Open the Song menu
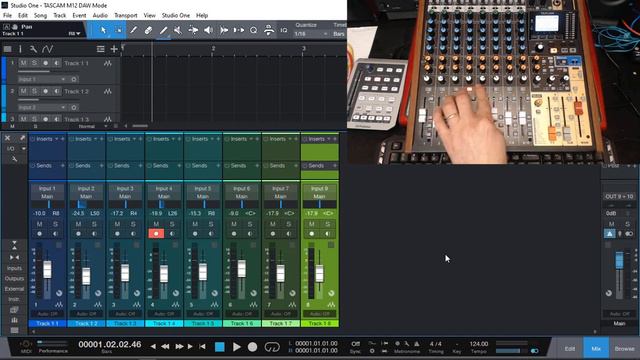This screenshot has height=360, width=640. click(40, 16)
